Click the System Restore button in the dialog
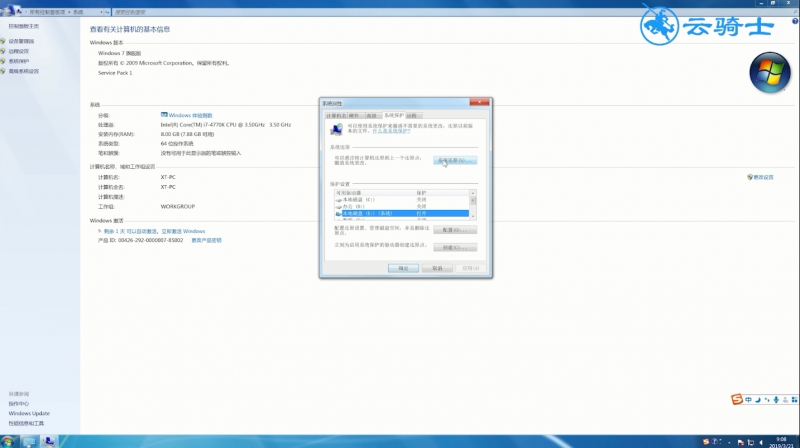The image size is (800, 448). pyautogui.click(x=455, y=160)
